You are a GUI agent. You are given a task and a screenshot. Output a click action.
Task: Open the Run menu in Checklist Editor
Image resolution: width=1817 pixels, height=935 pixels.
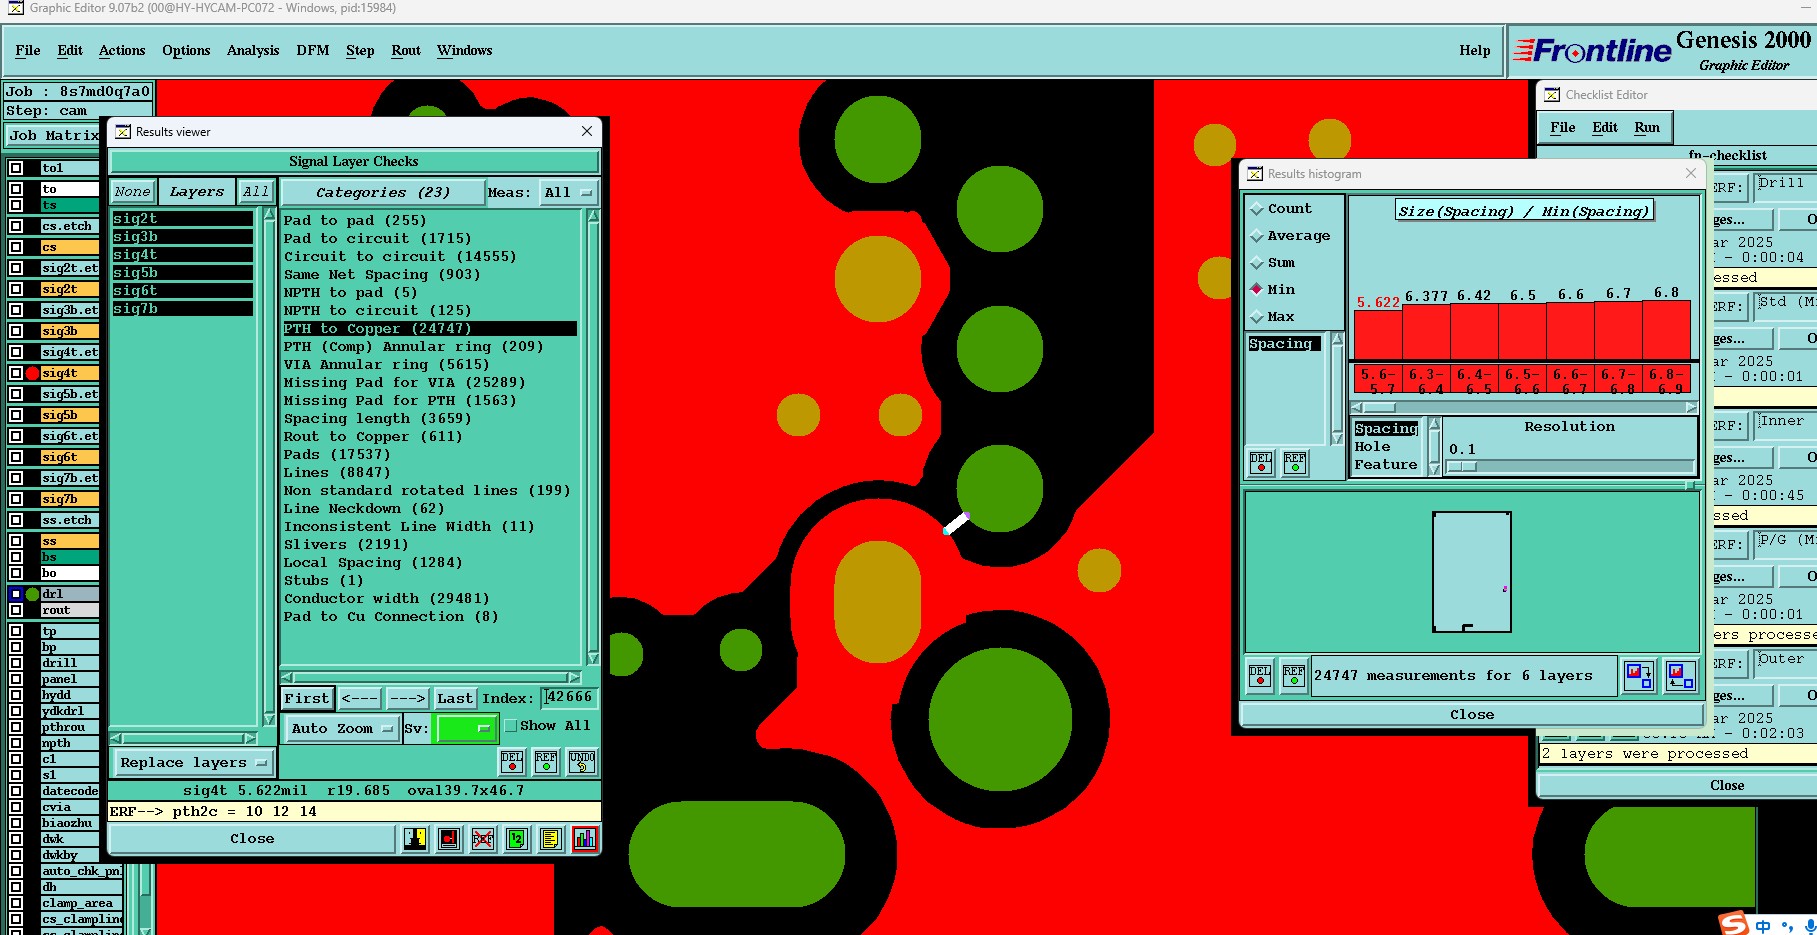[1647, 127]
